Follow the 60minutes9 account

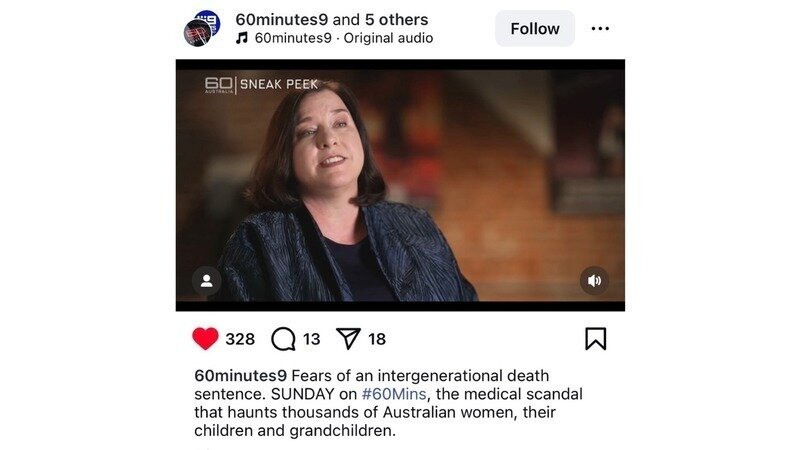pos(535,29)
